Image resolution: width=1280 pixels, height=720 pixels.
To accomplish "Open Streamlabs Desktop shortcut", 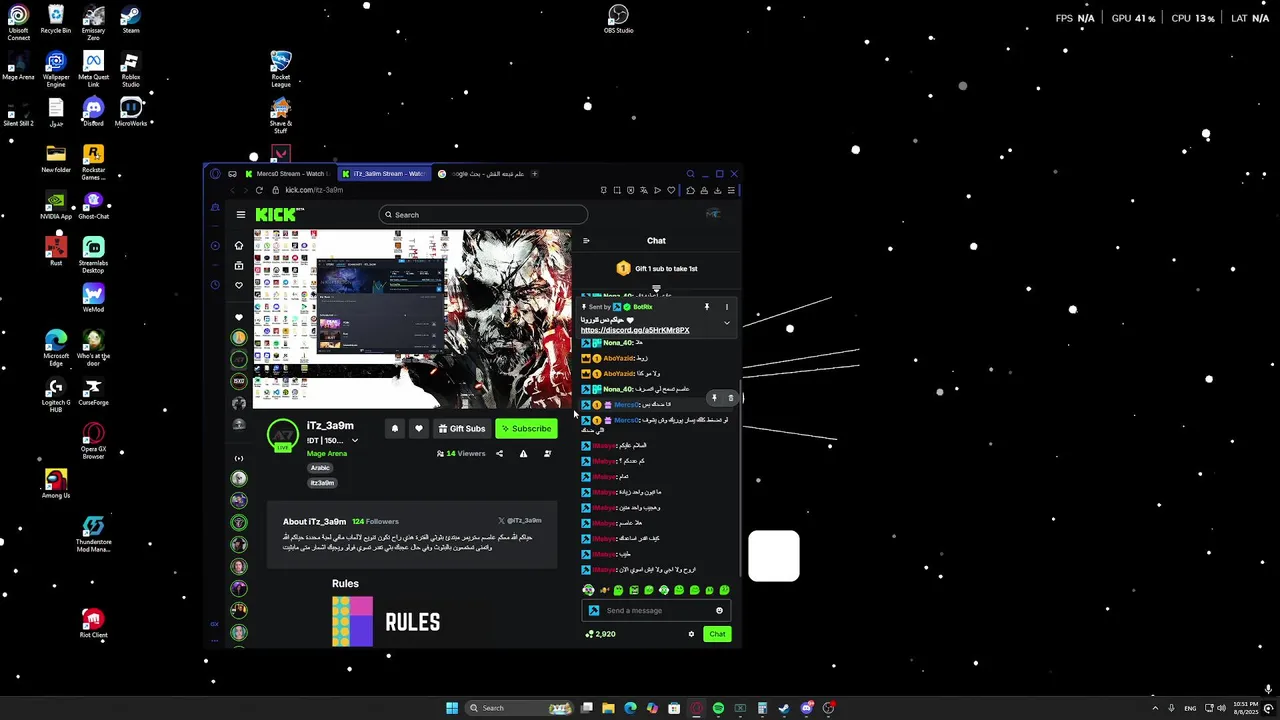I will 93,255.
